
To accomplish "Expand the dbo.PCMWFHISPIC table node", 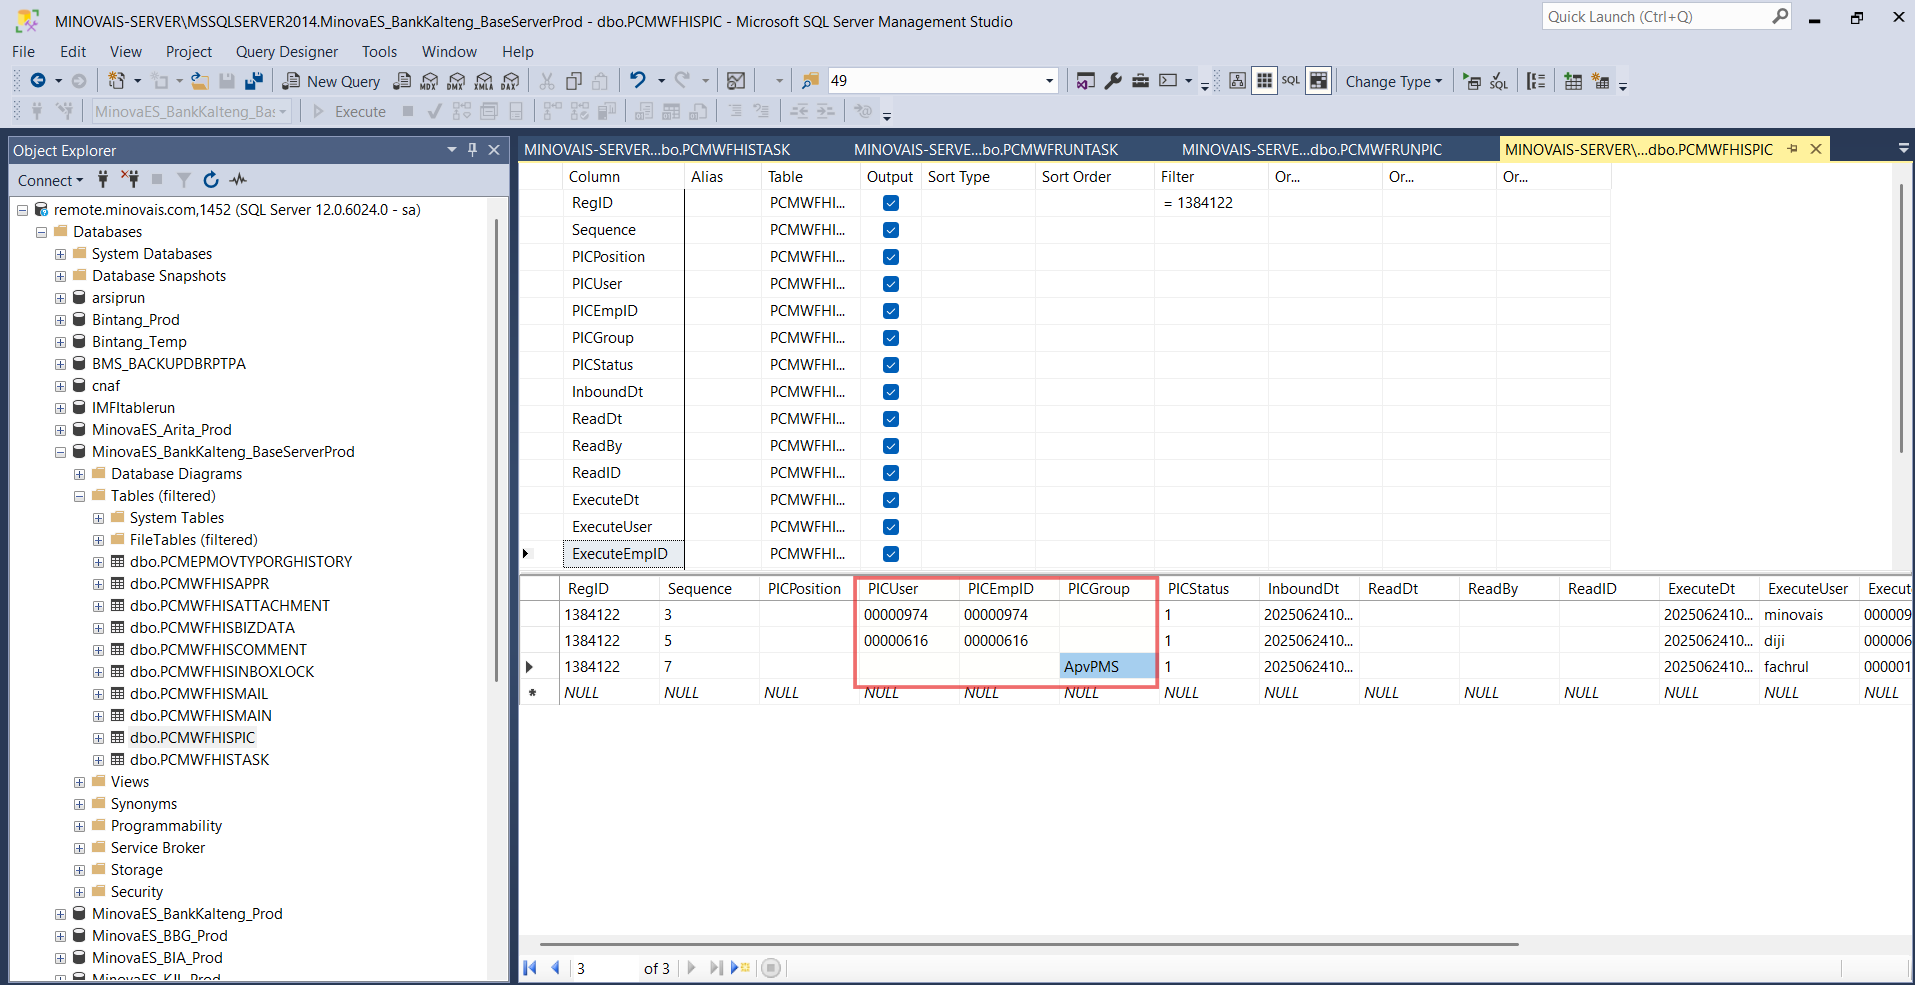I will coord(98,738).
